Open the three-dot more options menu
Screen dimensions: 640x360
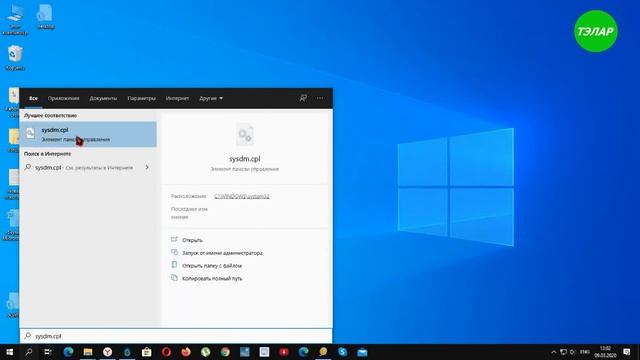(320, 98)
